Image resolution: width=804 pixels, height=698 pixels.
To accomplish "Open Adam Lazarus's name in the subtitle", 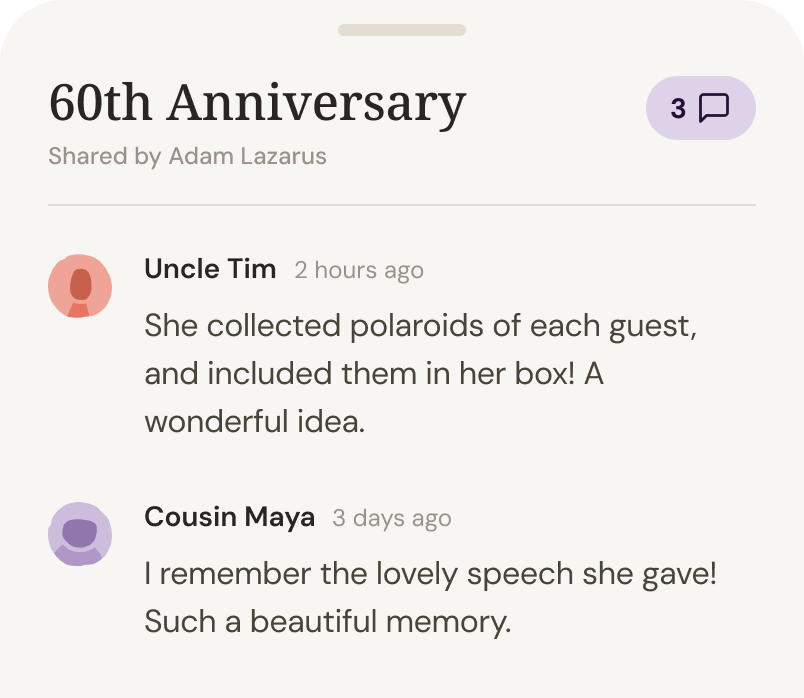I will pyautogui.click(x=247, y=157).
